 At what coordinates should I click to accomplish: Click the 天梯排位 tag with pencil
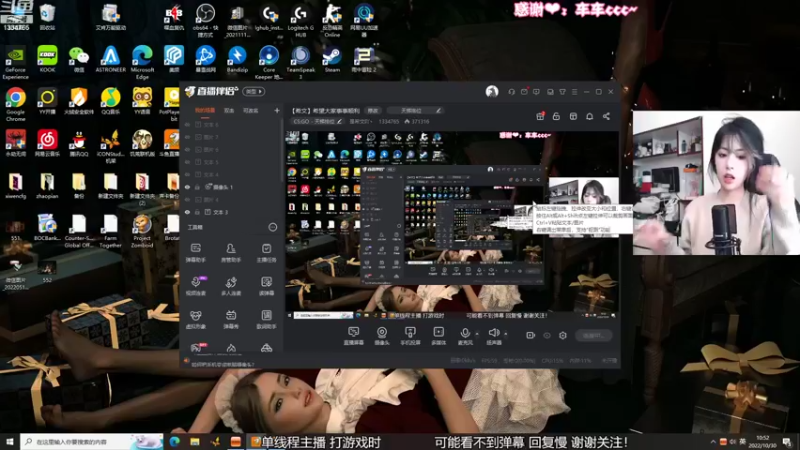(x=415, y=110)
